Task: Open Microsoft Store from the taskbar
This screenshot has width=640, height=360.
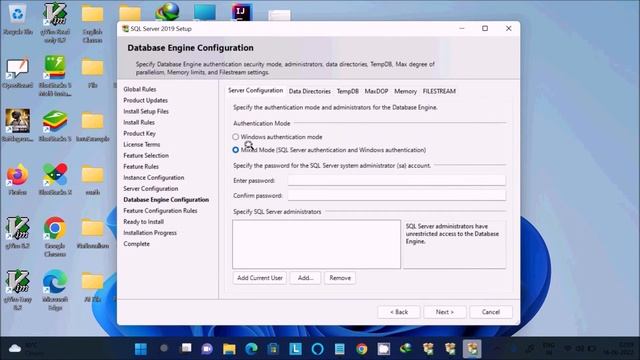Action: [273, 349]
